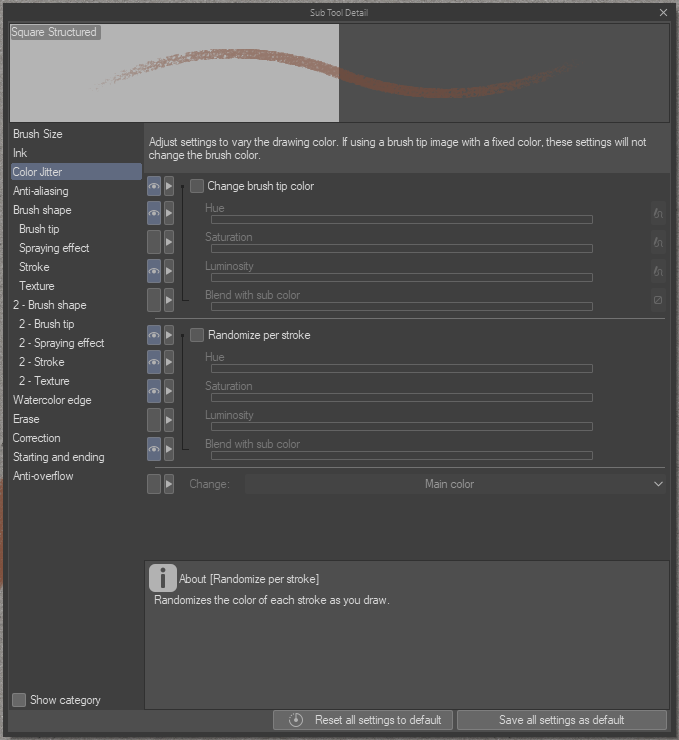The width and height of the screenshot is (679, 740).
Task: Toggle eye icon for Randomize per stroke row
Action: 154,335
